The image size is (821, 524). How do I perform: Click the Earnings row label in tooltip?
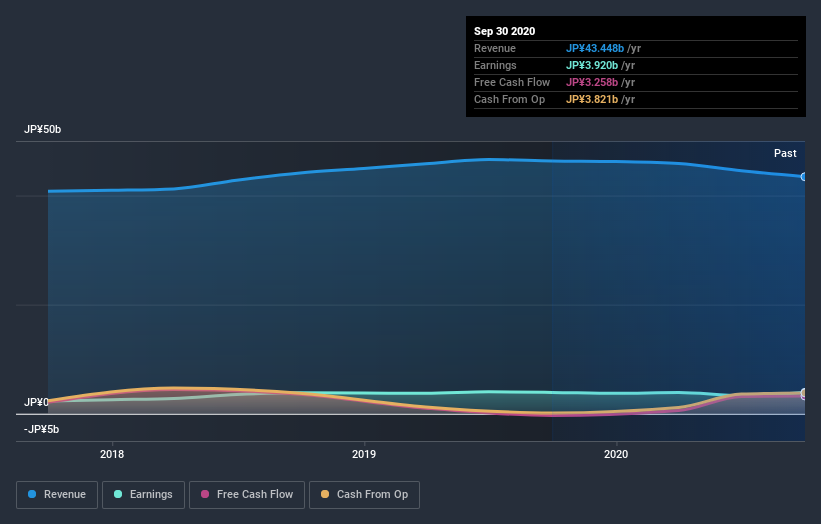[x=495, y=65]
